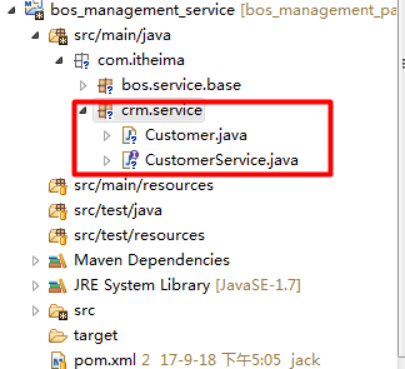Click the com.itheima package icon
The image size is (405, 369).
82,61
